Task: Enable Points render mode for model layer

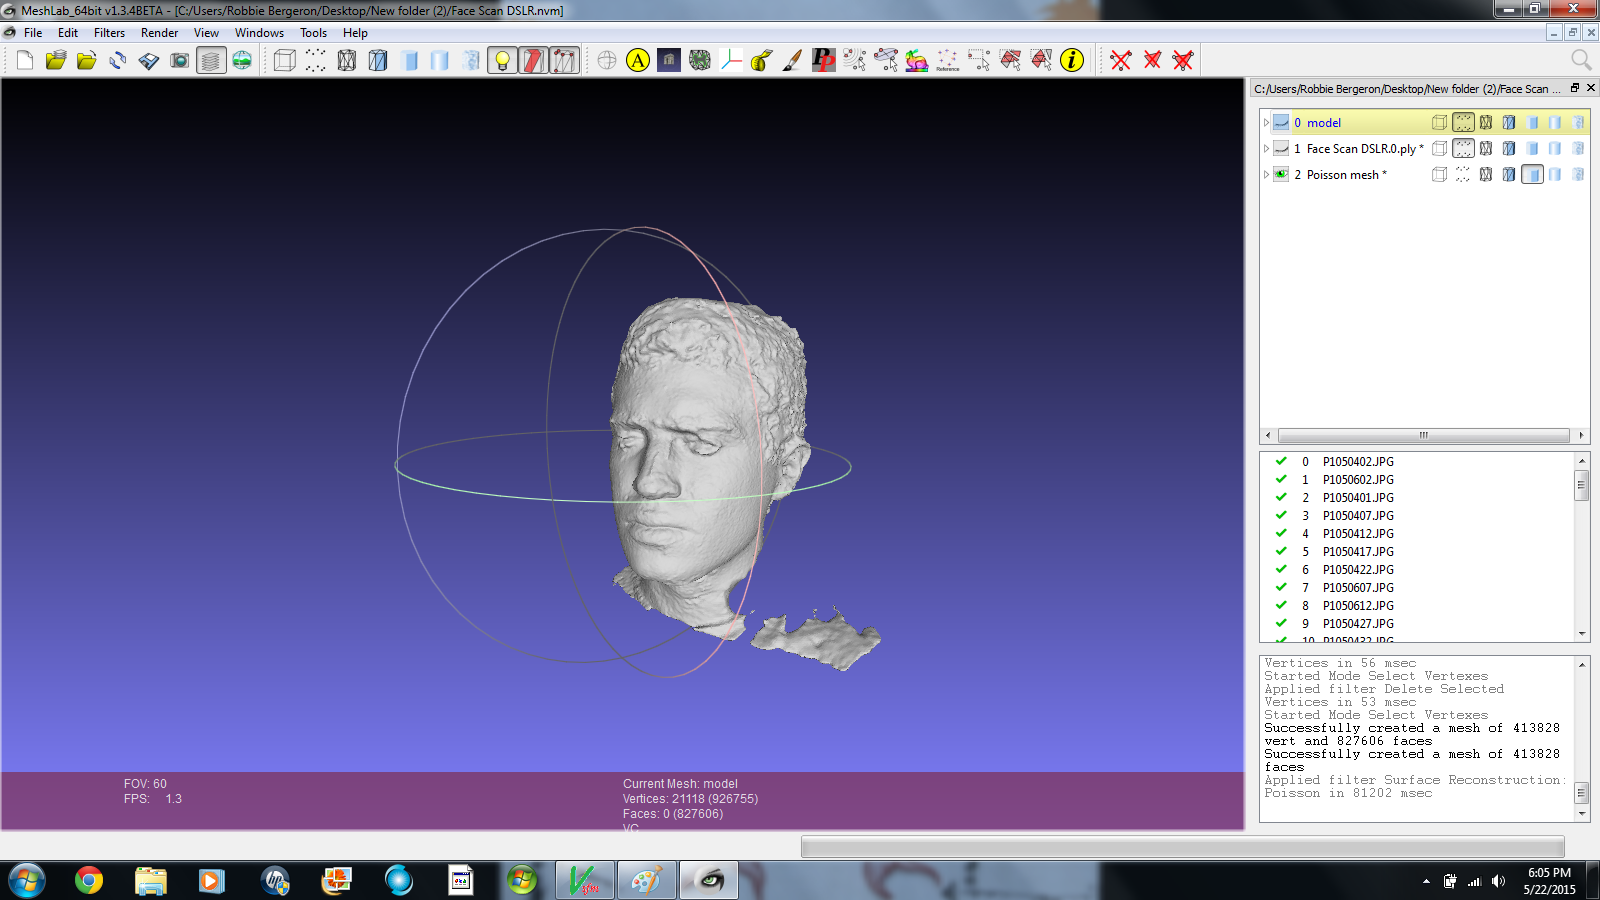Action: (1463, 122)
